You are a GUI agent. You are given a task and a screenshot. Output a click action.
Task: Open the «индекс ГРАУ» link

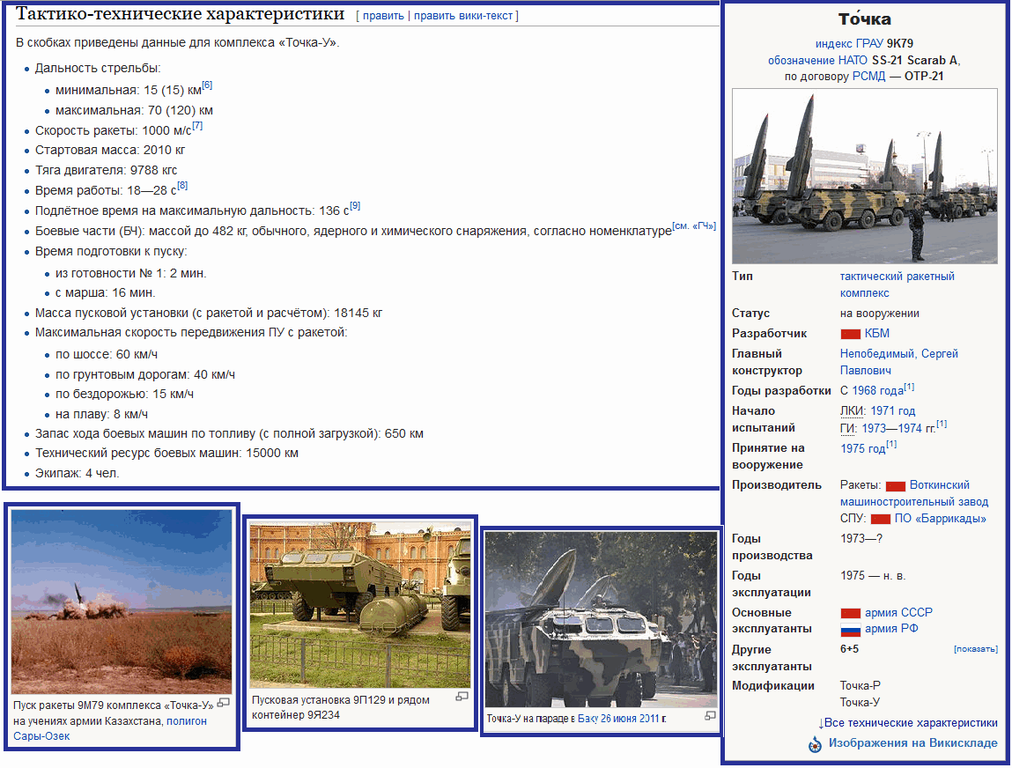click(x=849, y=44)
